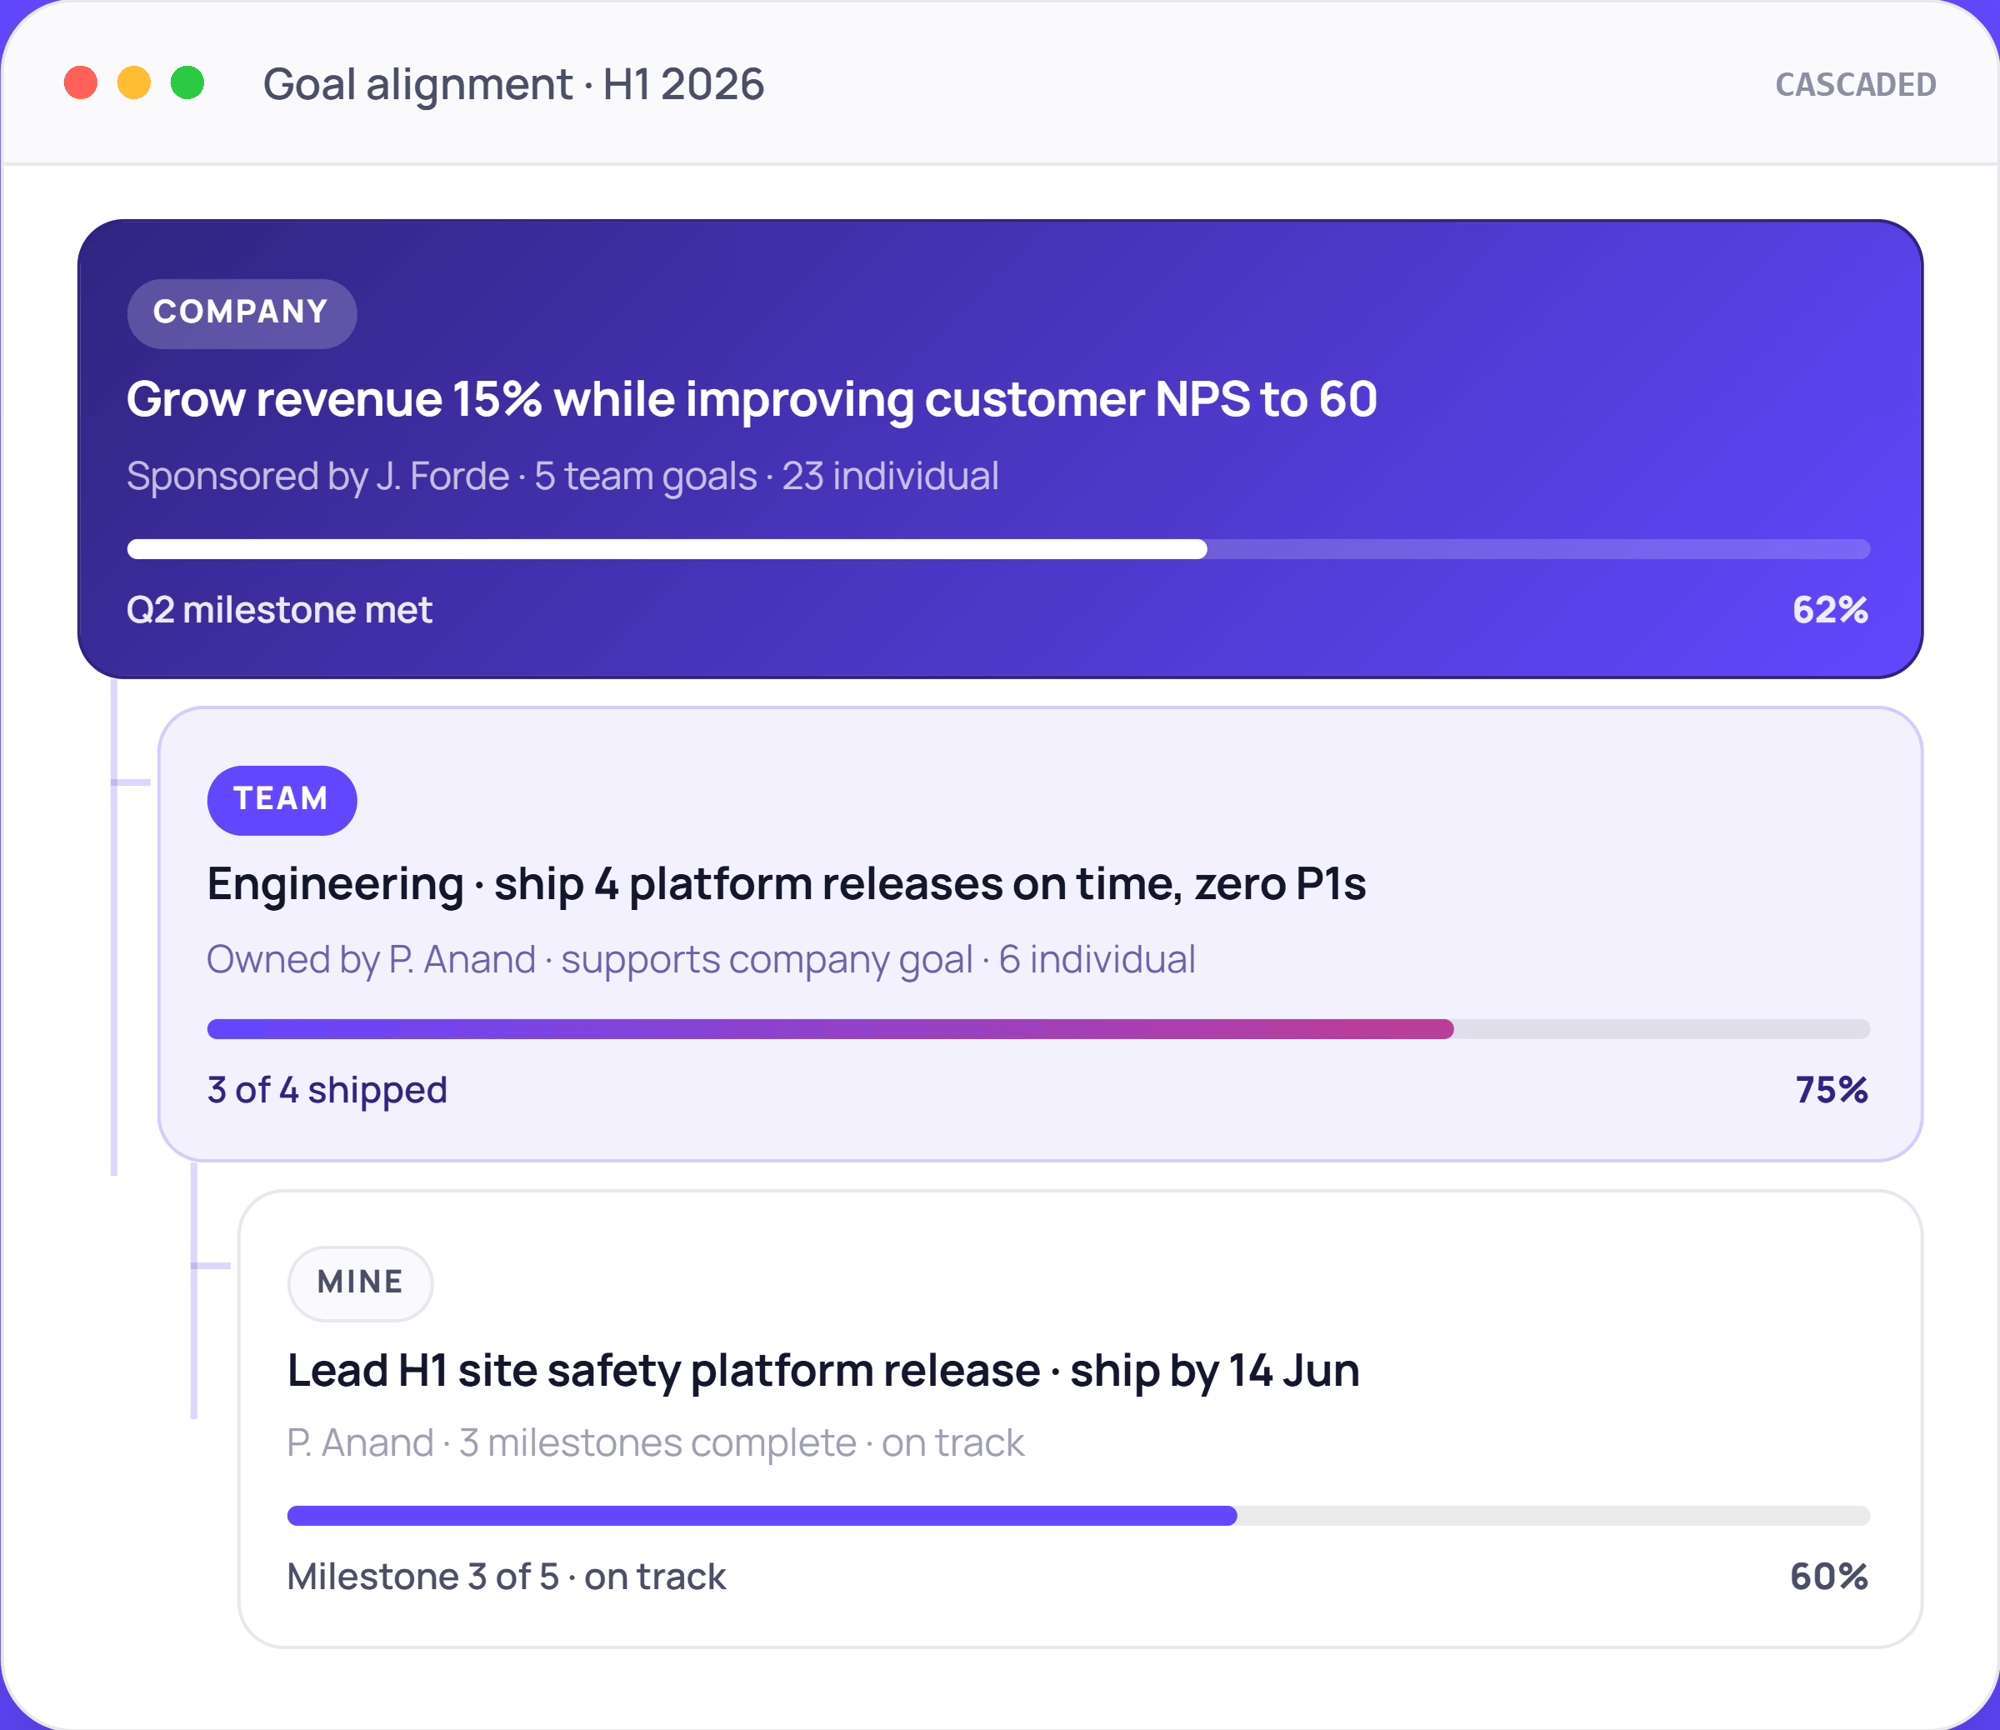Image resolution: width=2000 pixels, height=1730 pixels.
Task: Click the 75% progress value
Action: [1831, 1090]
